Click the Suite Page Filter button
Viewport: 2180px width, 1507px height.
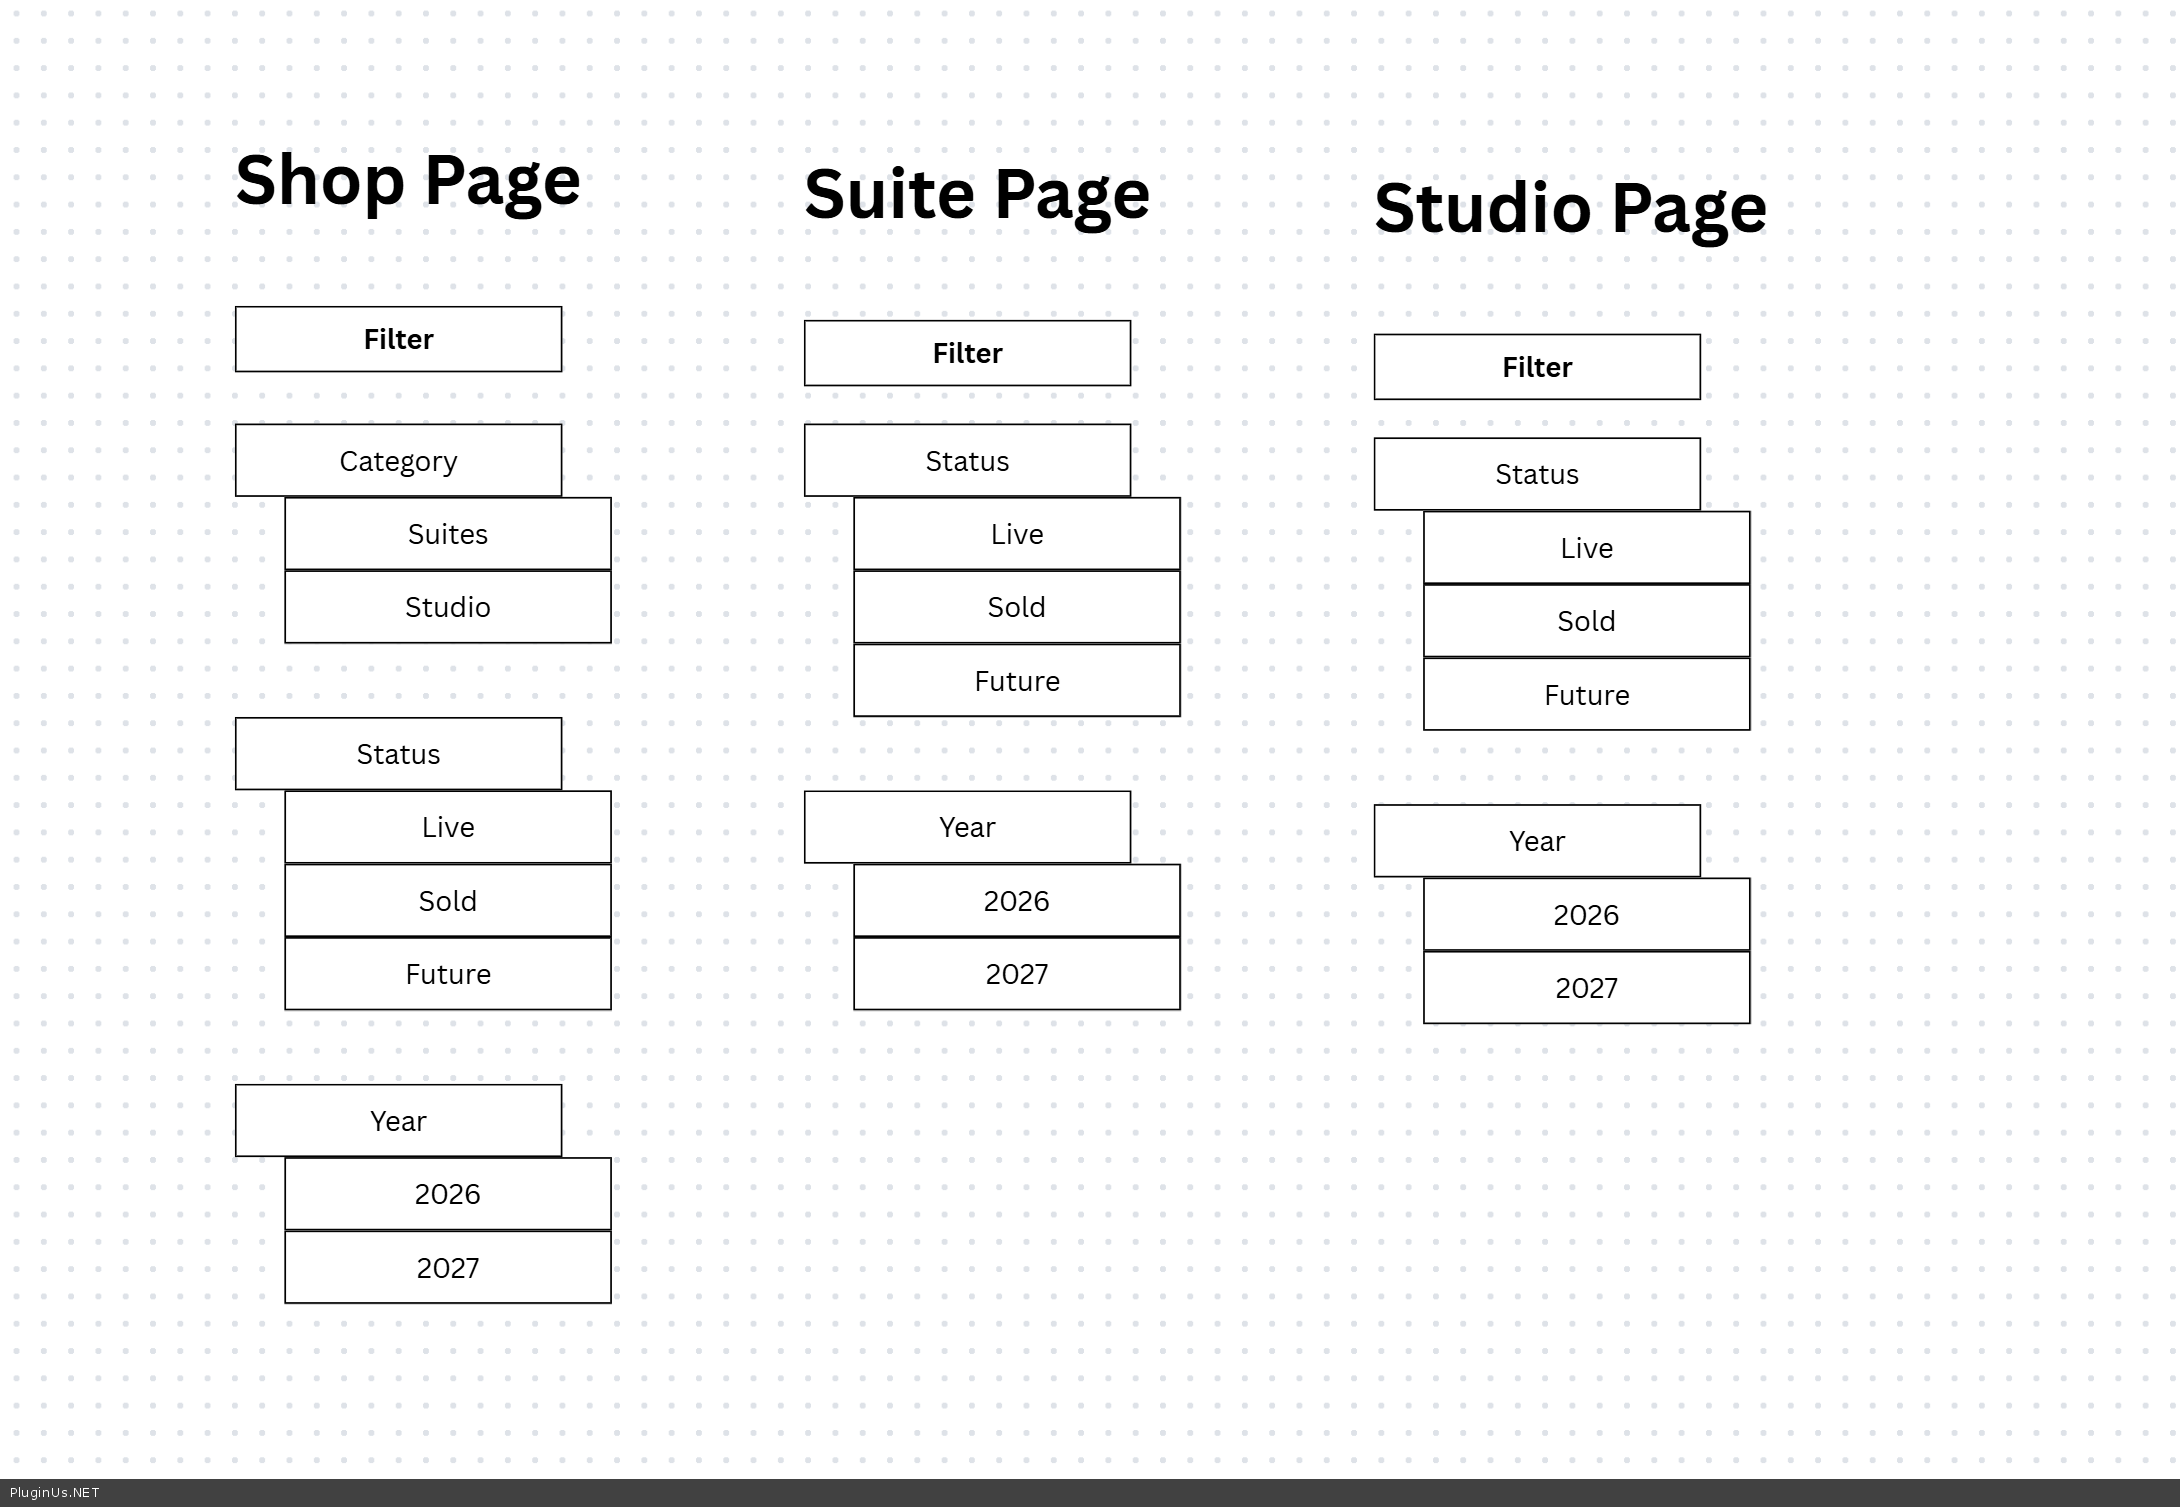[967, 353]
